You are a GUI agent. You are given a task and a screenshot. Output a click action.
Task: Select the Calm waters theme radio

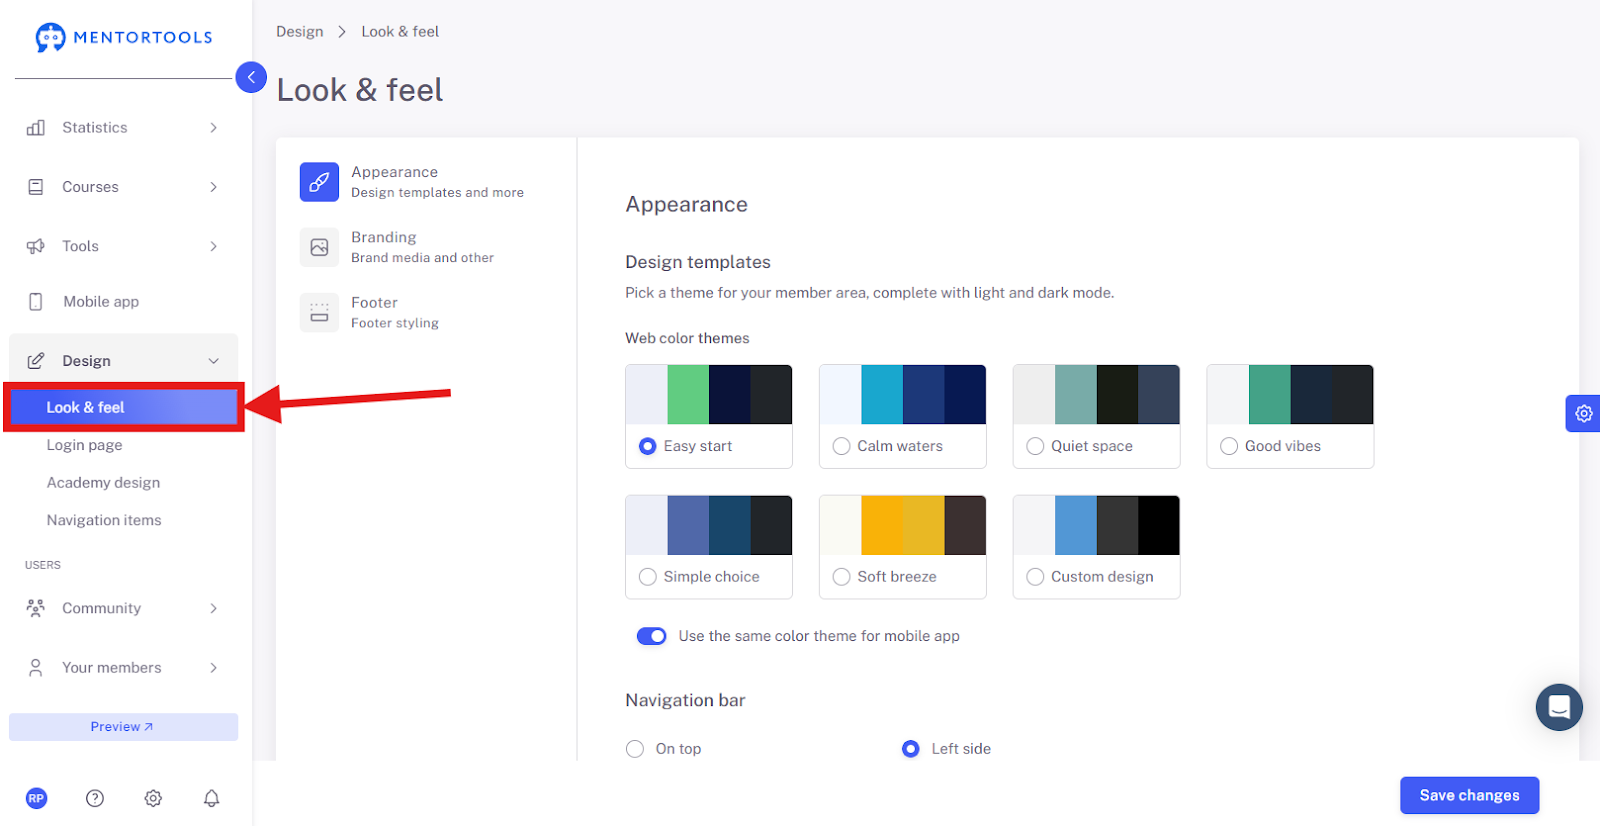tap(842, 446)
